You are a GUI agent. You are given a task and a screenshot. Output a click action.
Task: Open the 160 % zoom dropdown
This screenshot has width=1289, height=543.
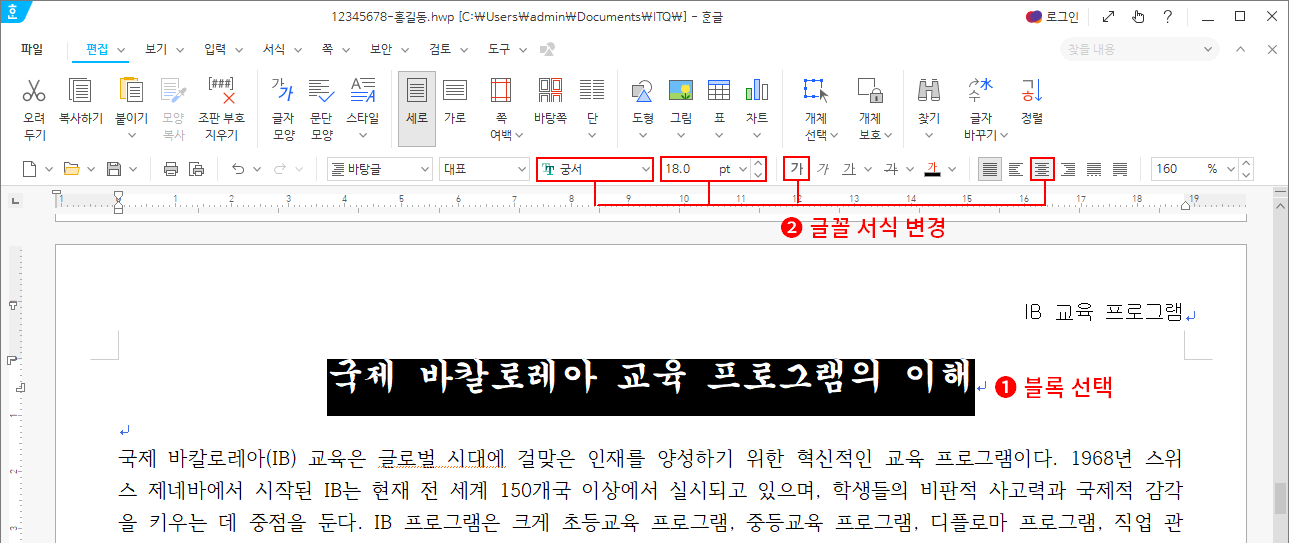(x=1231, y=169)
